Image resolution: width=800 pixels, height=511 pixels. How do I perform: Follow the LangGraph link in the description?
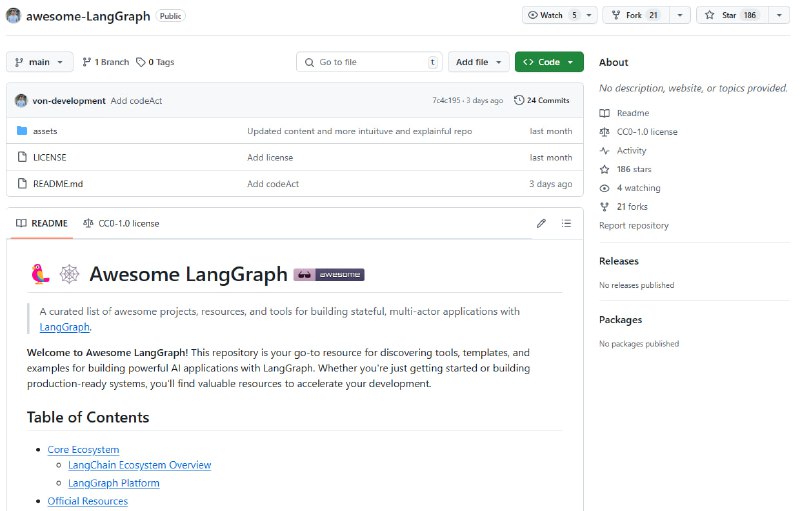[x=64, y=327]
